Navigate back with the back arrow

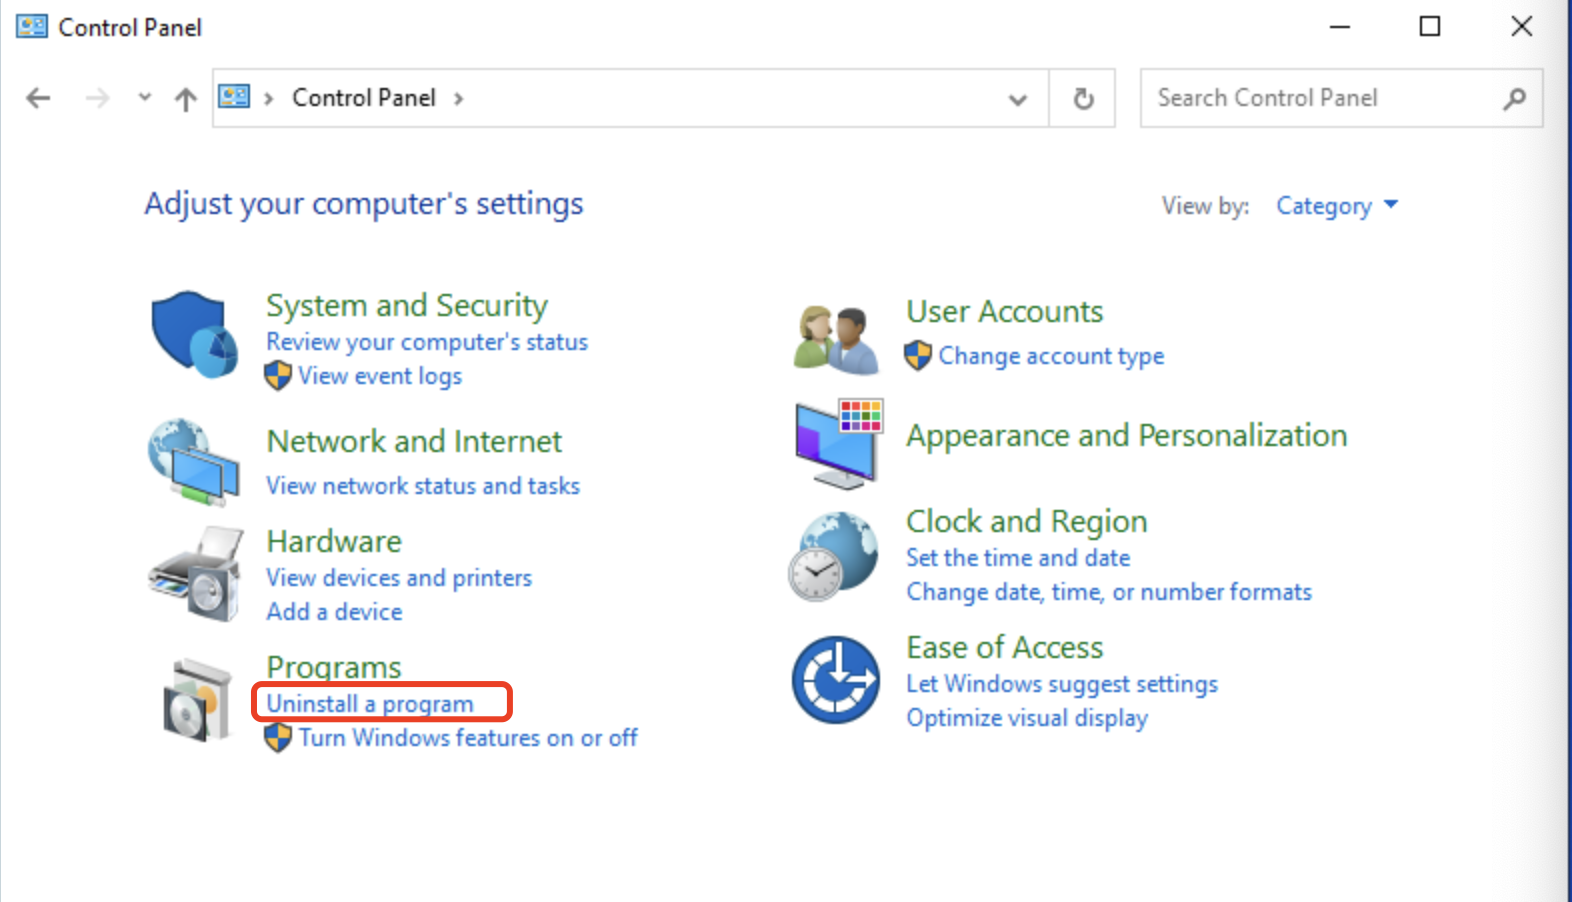[x=38, y=98]
